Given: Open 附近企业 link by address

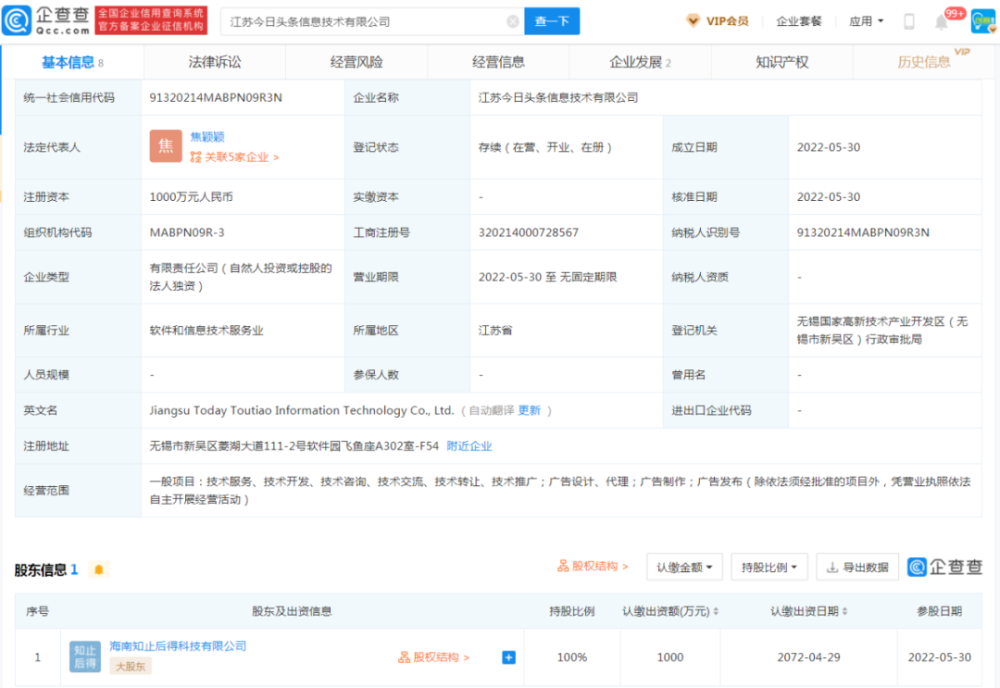Looking at the screenshot, I should 469,446.
